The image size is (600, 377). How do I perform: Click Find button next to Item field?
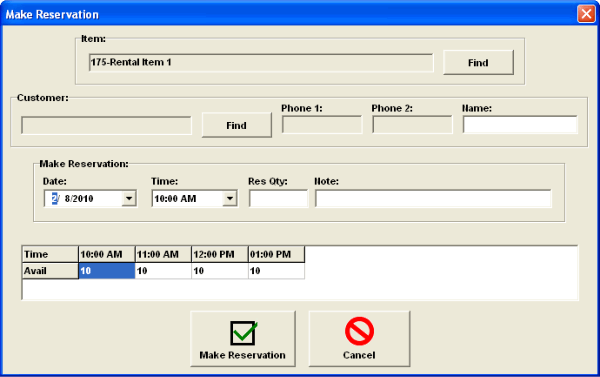click(478, 62)
